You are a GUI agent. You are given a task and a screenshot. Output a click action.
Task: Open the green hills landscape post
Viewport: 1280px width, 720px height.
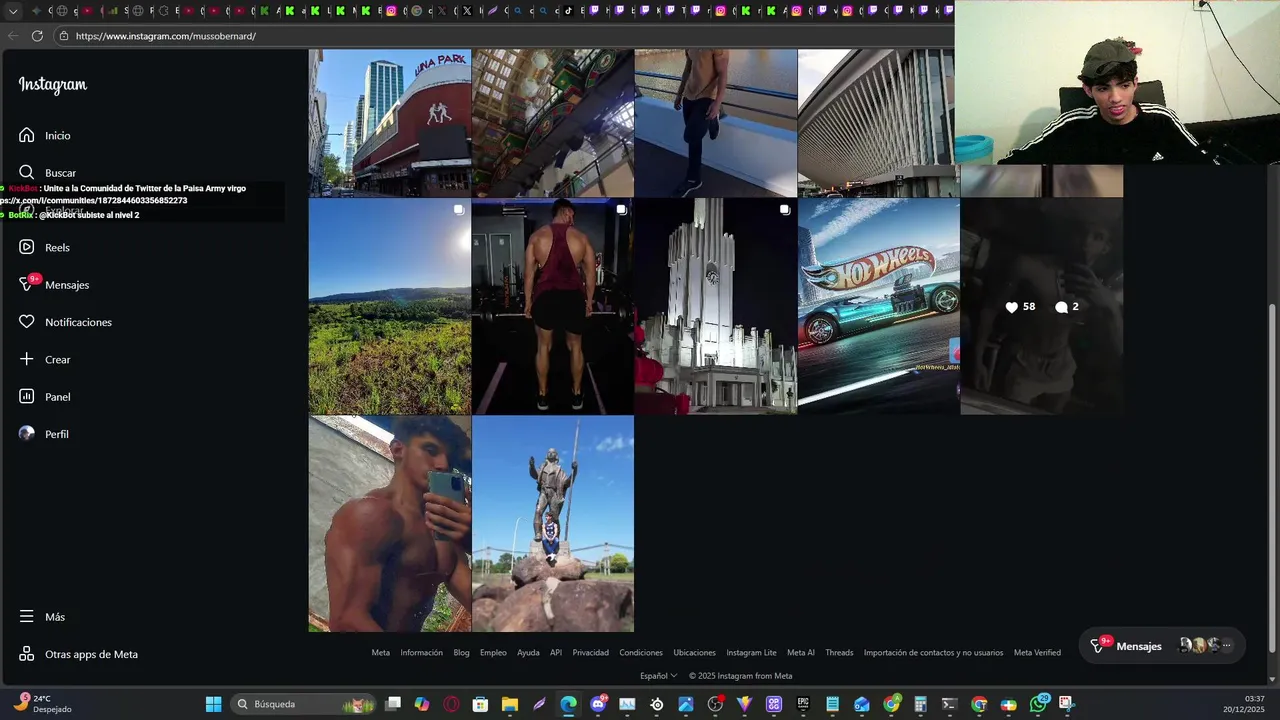[390, 306]
